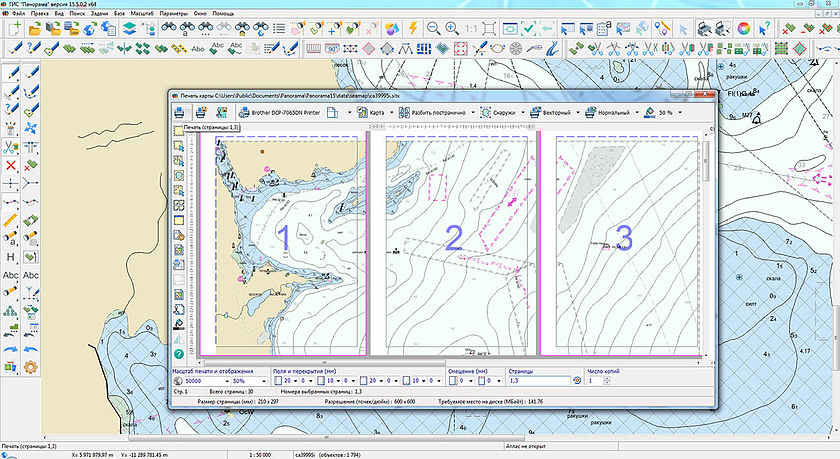
Task: Click the red X delete tool in left panel
Action: point(10,165)
